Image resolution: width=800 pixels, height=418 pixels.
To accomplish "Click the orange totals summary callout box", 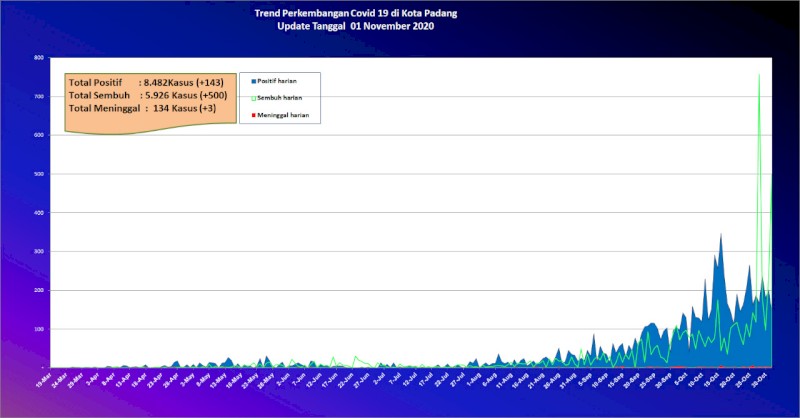I will click(151, 104).
